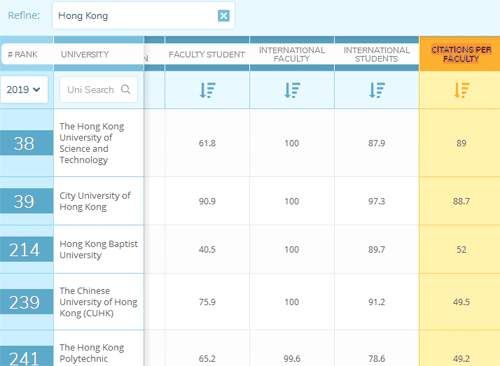Image resolution: width=500 pixels, height=366 pixels.
Task: Select the International Students column header
Action: pyautogui.click(x=377, y=54)
